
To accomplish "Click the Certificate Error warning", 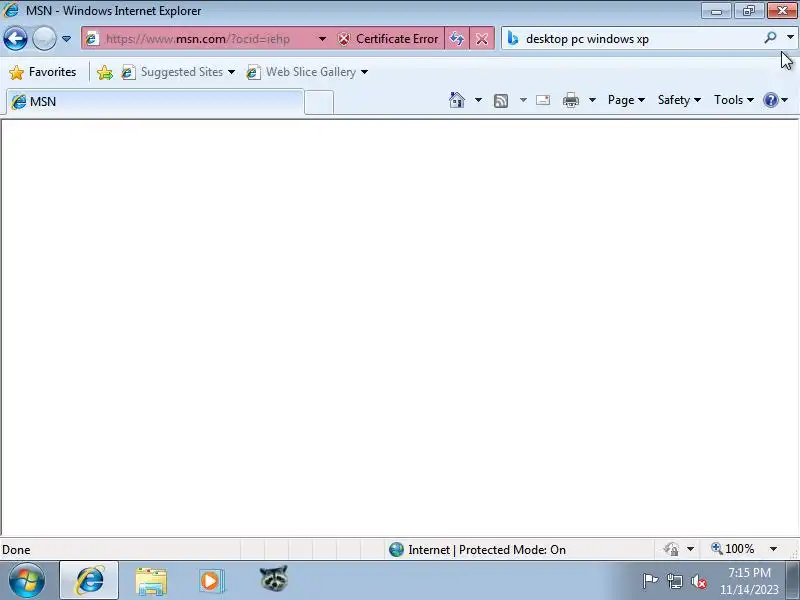I will pyautogui.click(x=388, y=39).
